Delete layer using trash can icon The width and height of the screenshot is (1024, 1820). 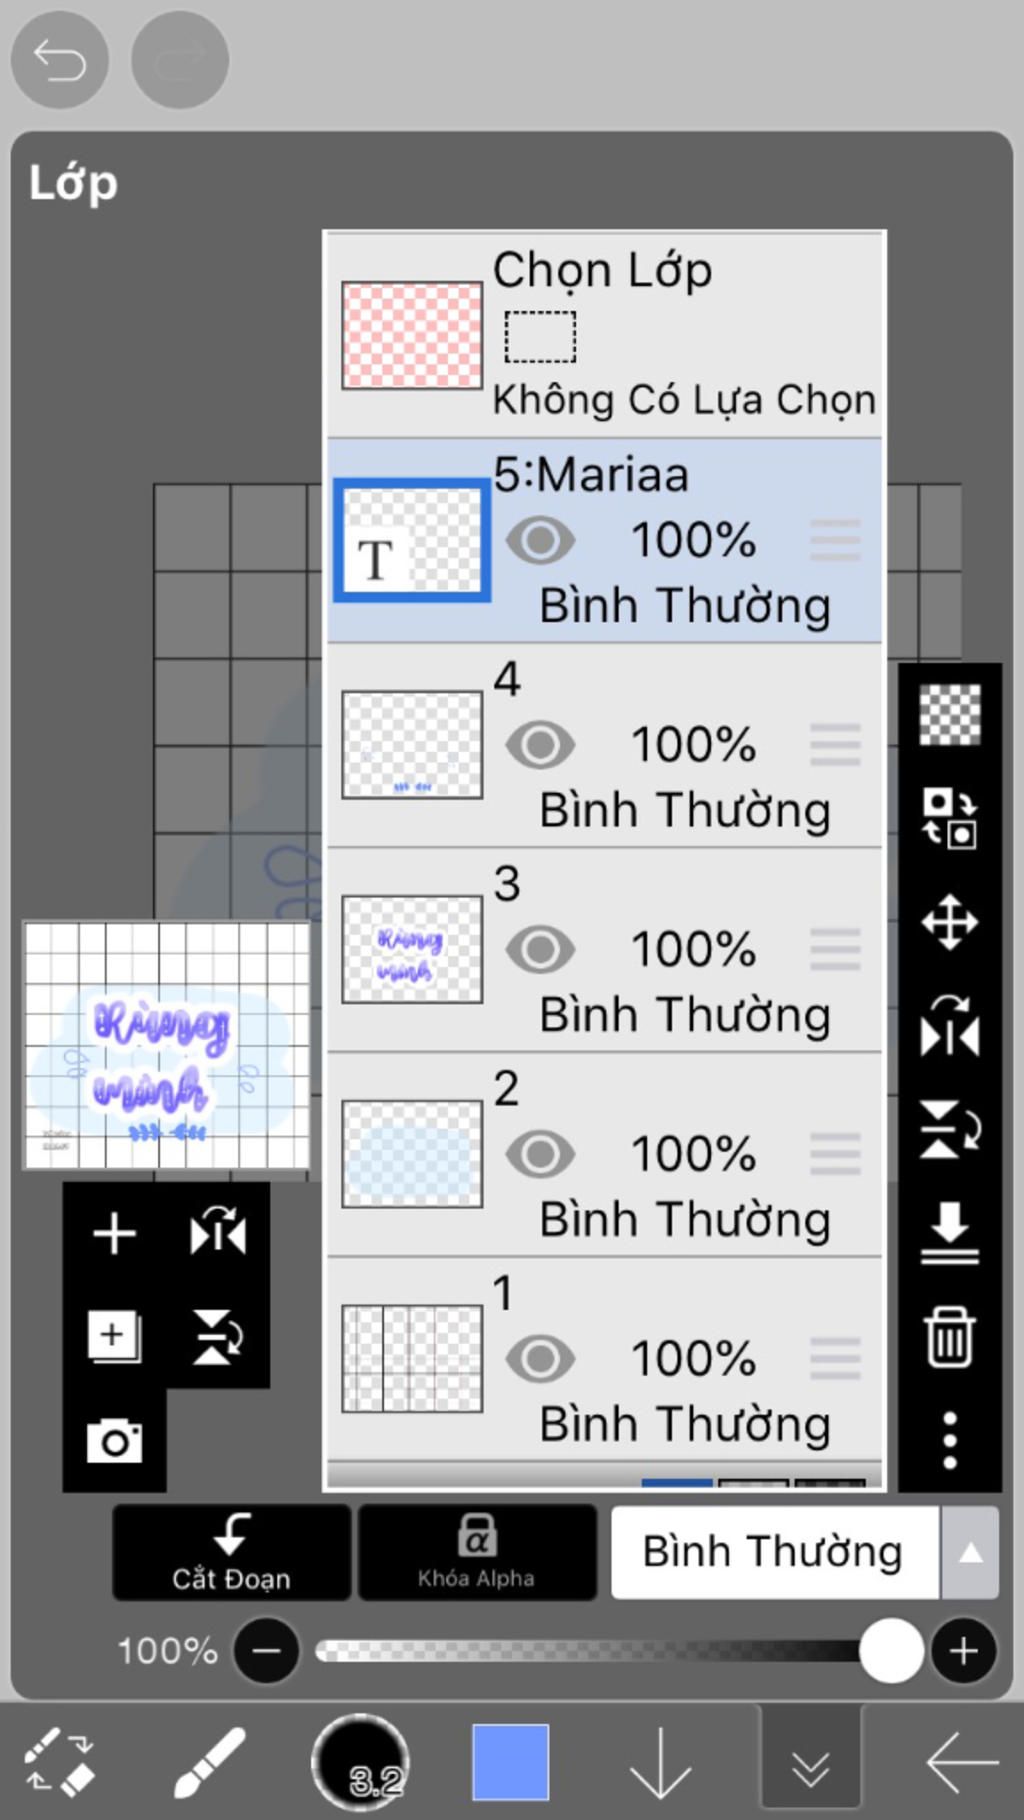(949, 1336)
